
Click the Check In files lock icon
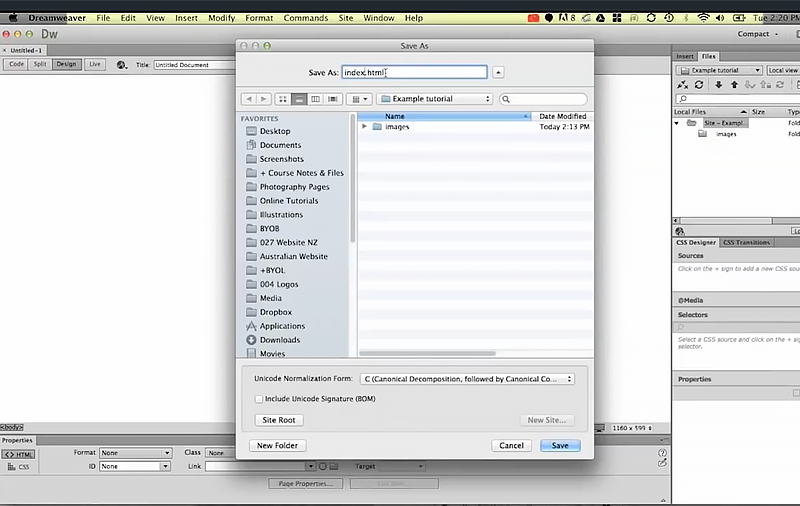(x=765, y=85)
